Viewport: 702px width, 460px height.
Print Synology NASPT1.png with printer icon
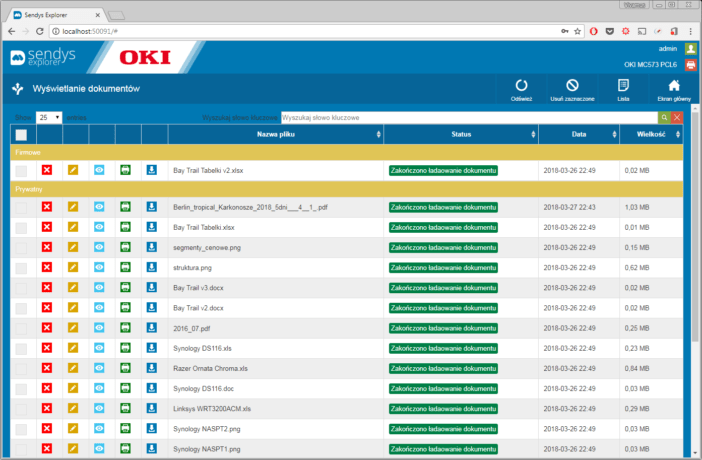pos(125,449)
